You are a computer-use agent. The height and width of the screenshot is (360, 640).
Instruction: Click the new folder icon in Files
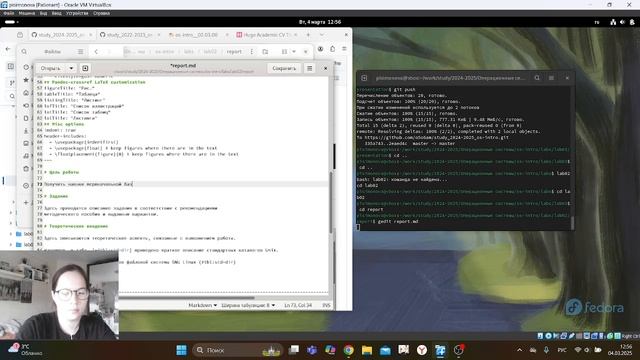[265, 52]
